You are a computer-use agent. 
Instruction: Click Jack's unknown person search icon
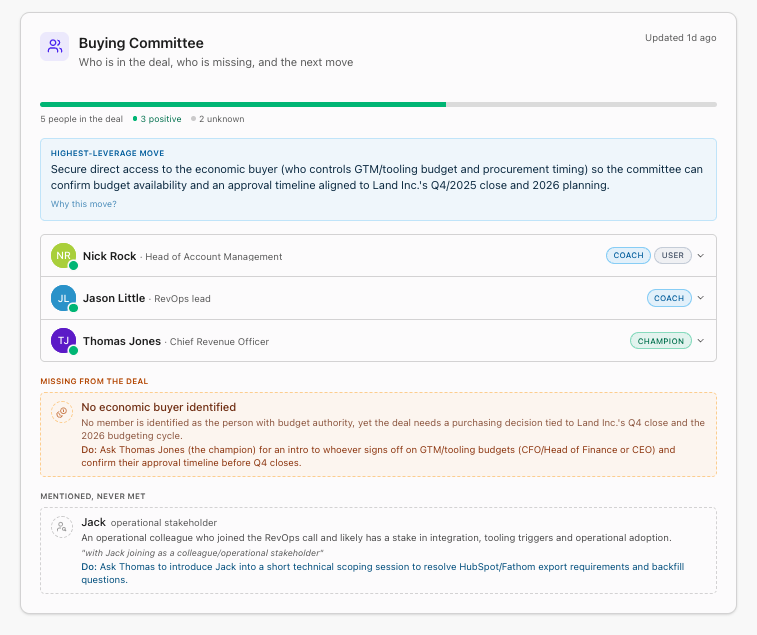62,526
